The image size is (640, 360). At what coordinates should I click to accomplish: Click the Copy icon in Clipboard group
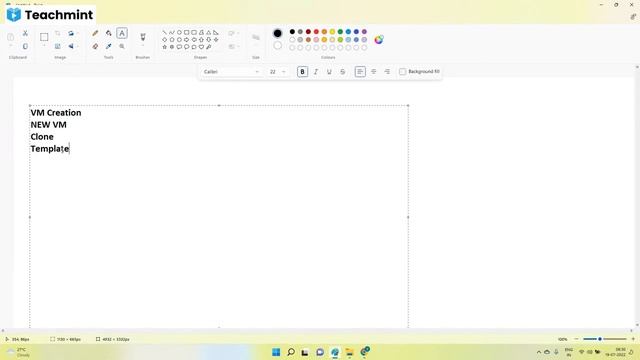[25, 47]
